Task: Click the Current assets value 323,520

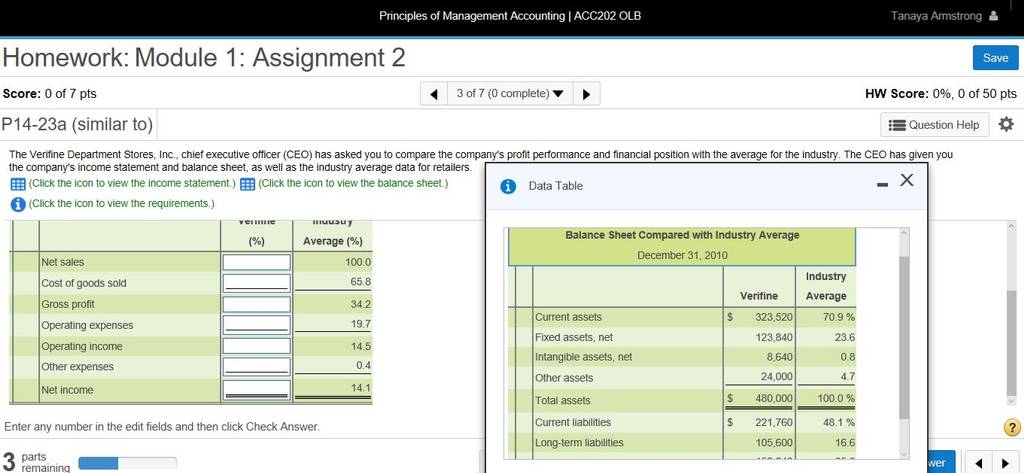Action: tap(773, 317)
